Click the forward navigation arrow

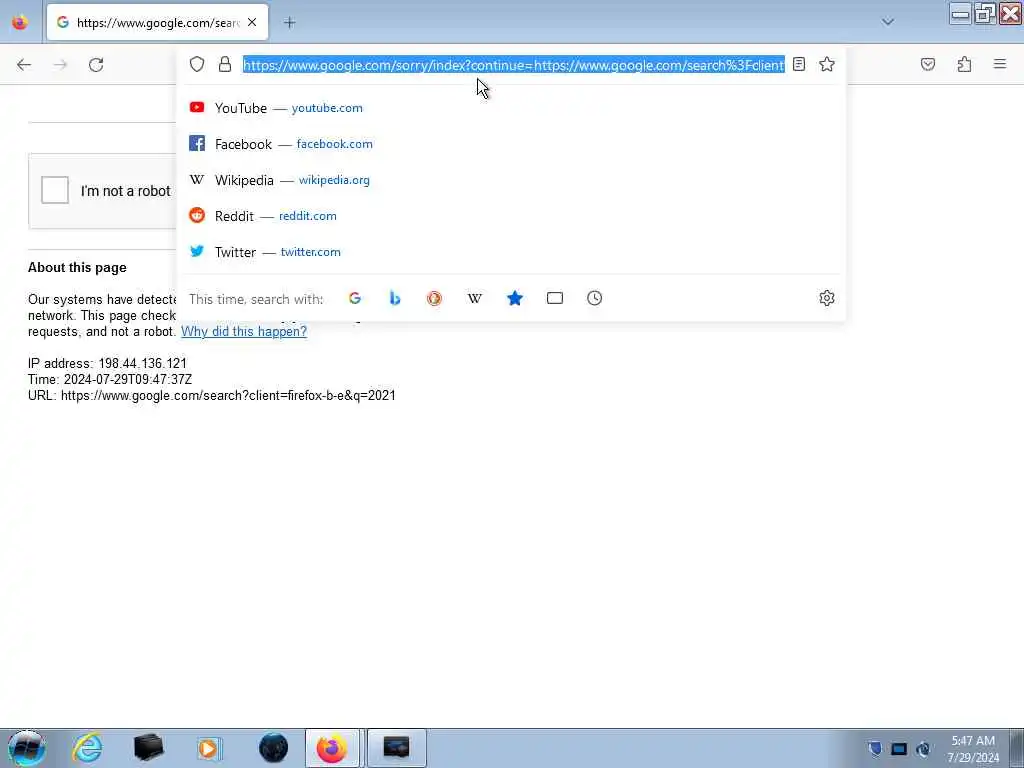click(60, 65)
